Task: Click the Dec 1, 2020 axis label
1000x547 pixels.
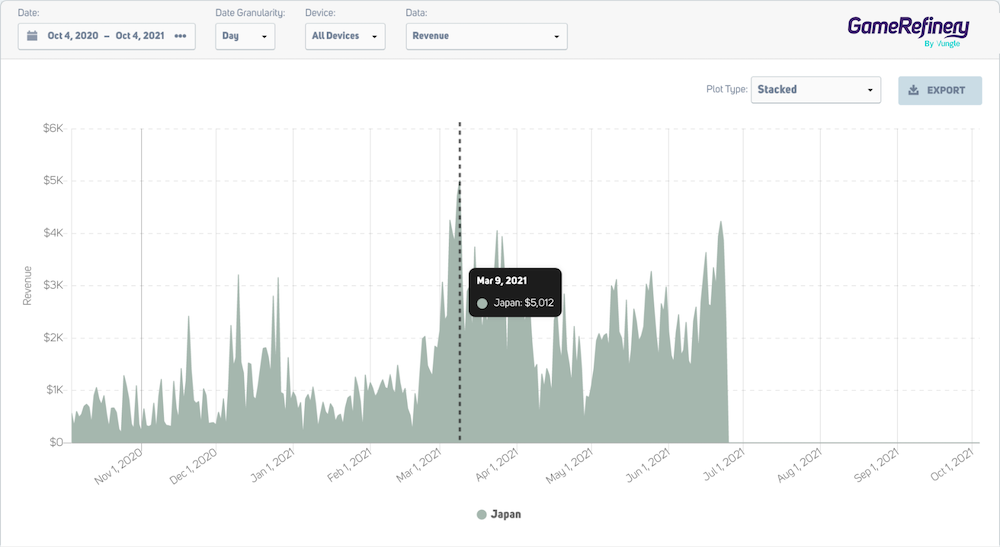Action: coord(193,465)
